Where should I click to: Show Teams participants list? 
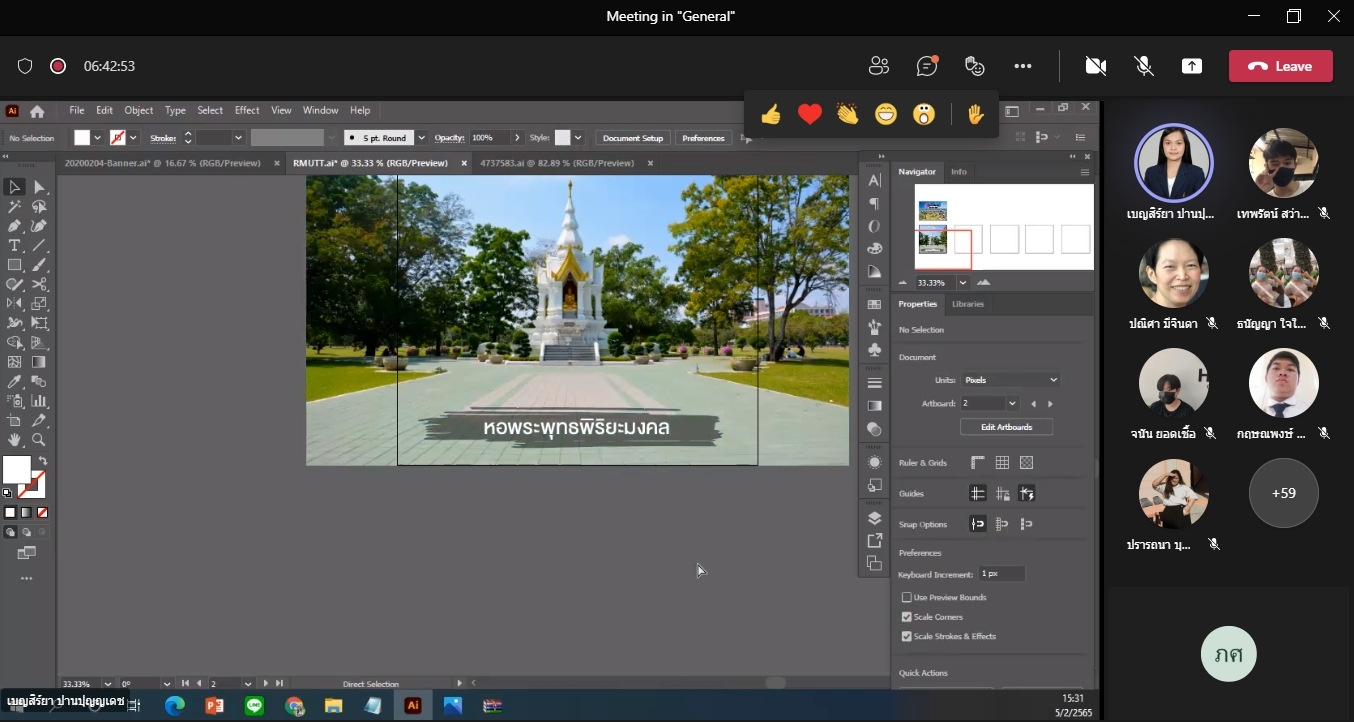pyautogui.click(x=879, y=66)
